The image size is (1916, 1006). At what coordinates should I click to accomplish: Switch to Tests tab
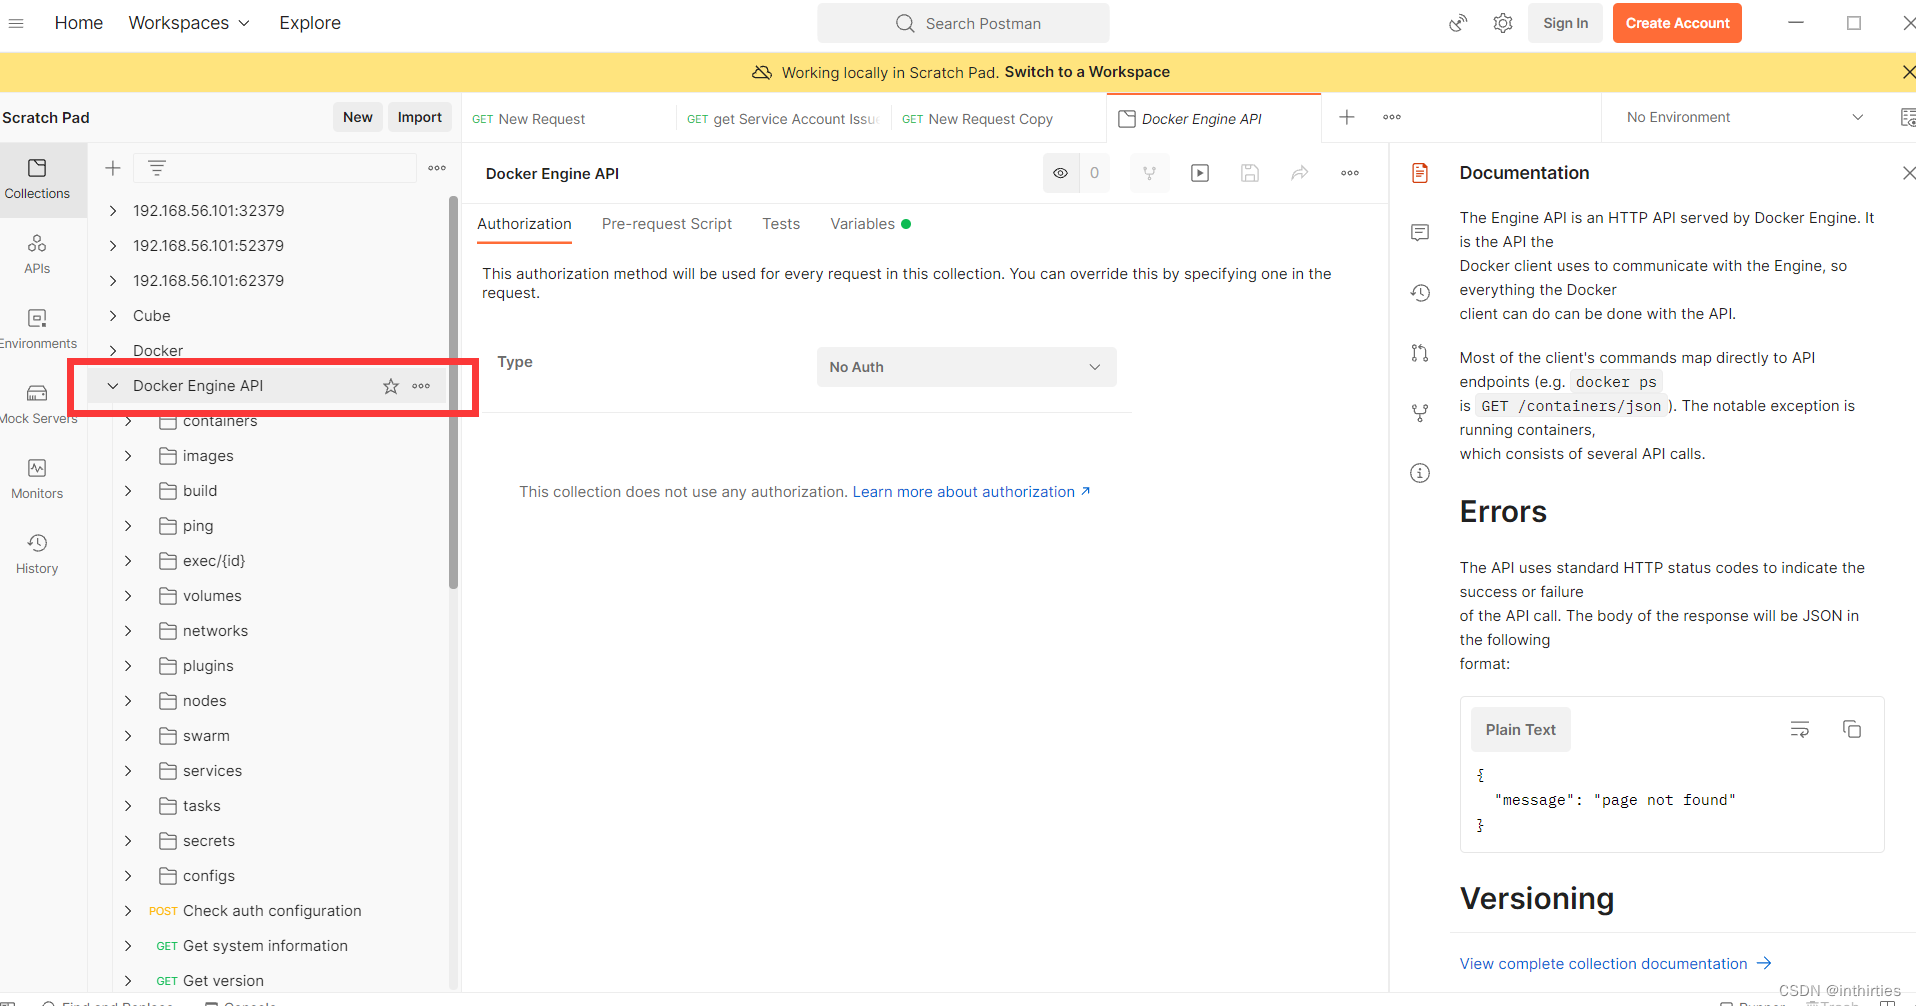781,224
